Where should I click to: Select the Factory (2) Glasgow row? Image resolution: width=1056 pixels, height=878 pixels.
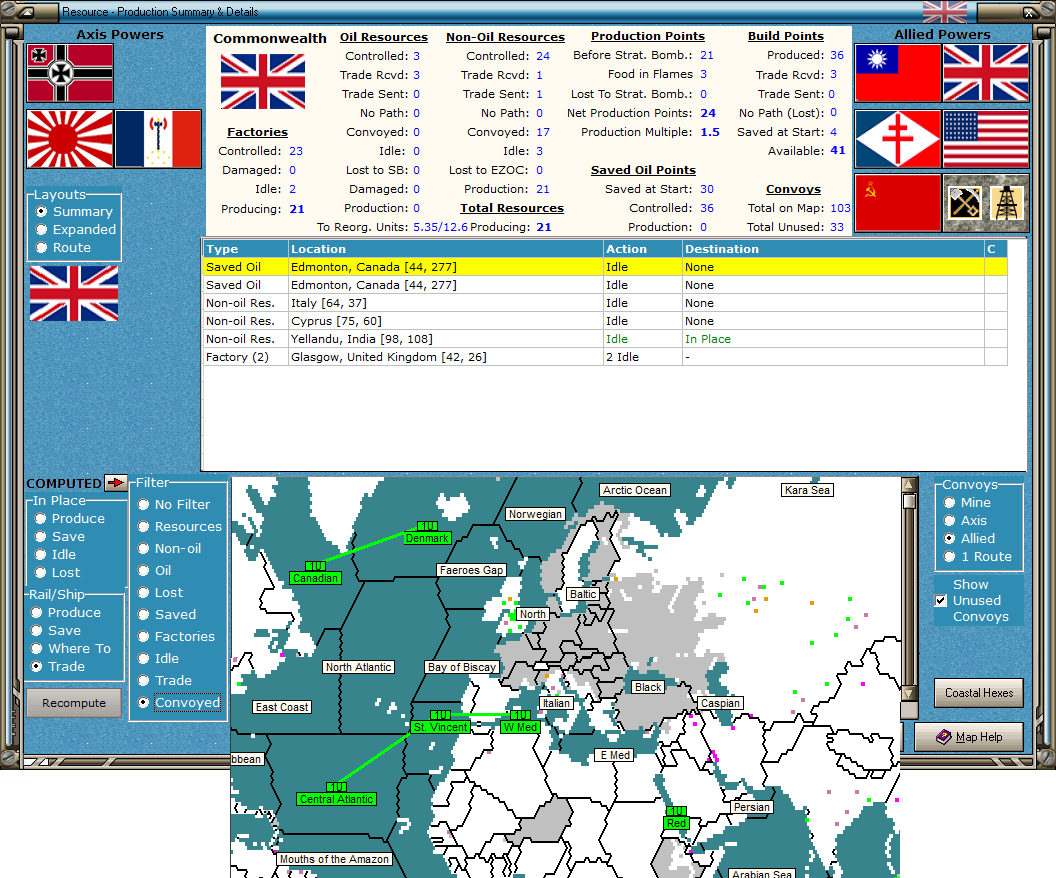[x=605, y=357]
